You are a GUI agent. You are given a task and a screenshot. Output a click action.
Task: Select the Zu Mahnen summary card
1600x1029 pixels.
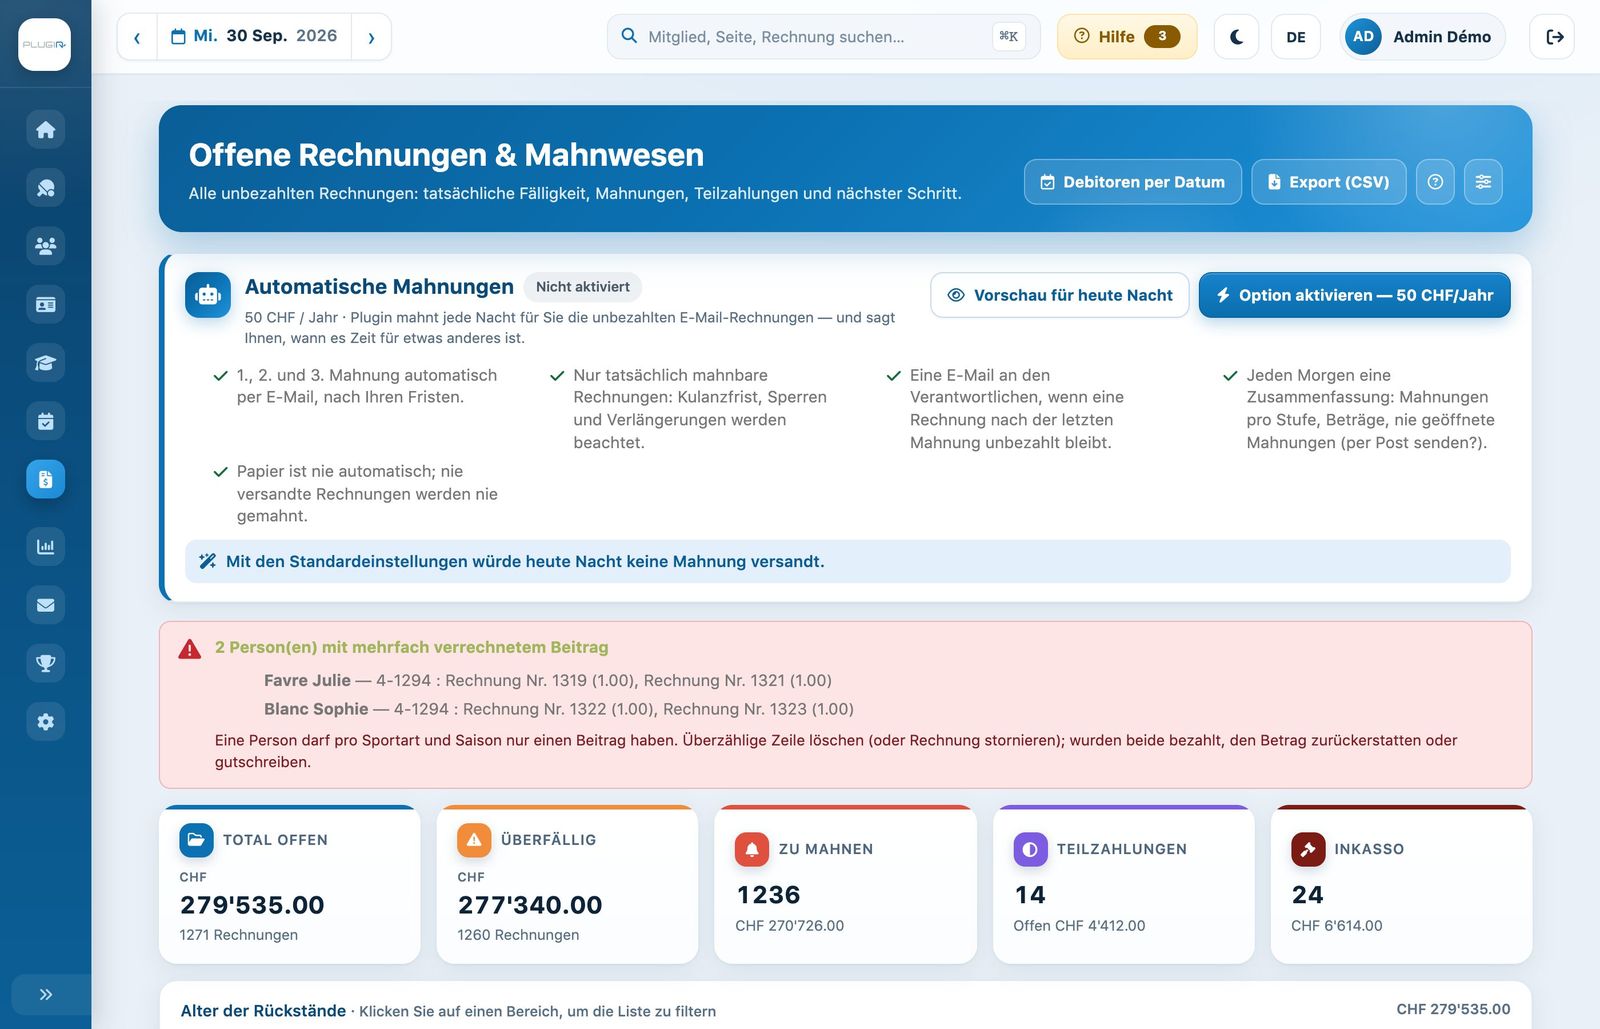845,885
